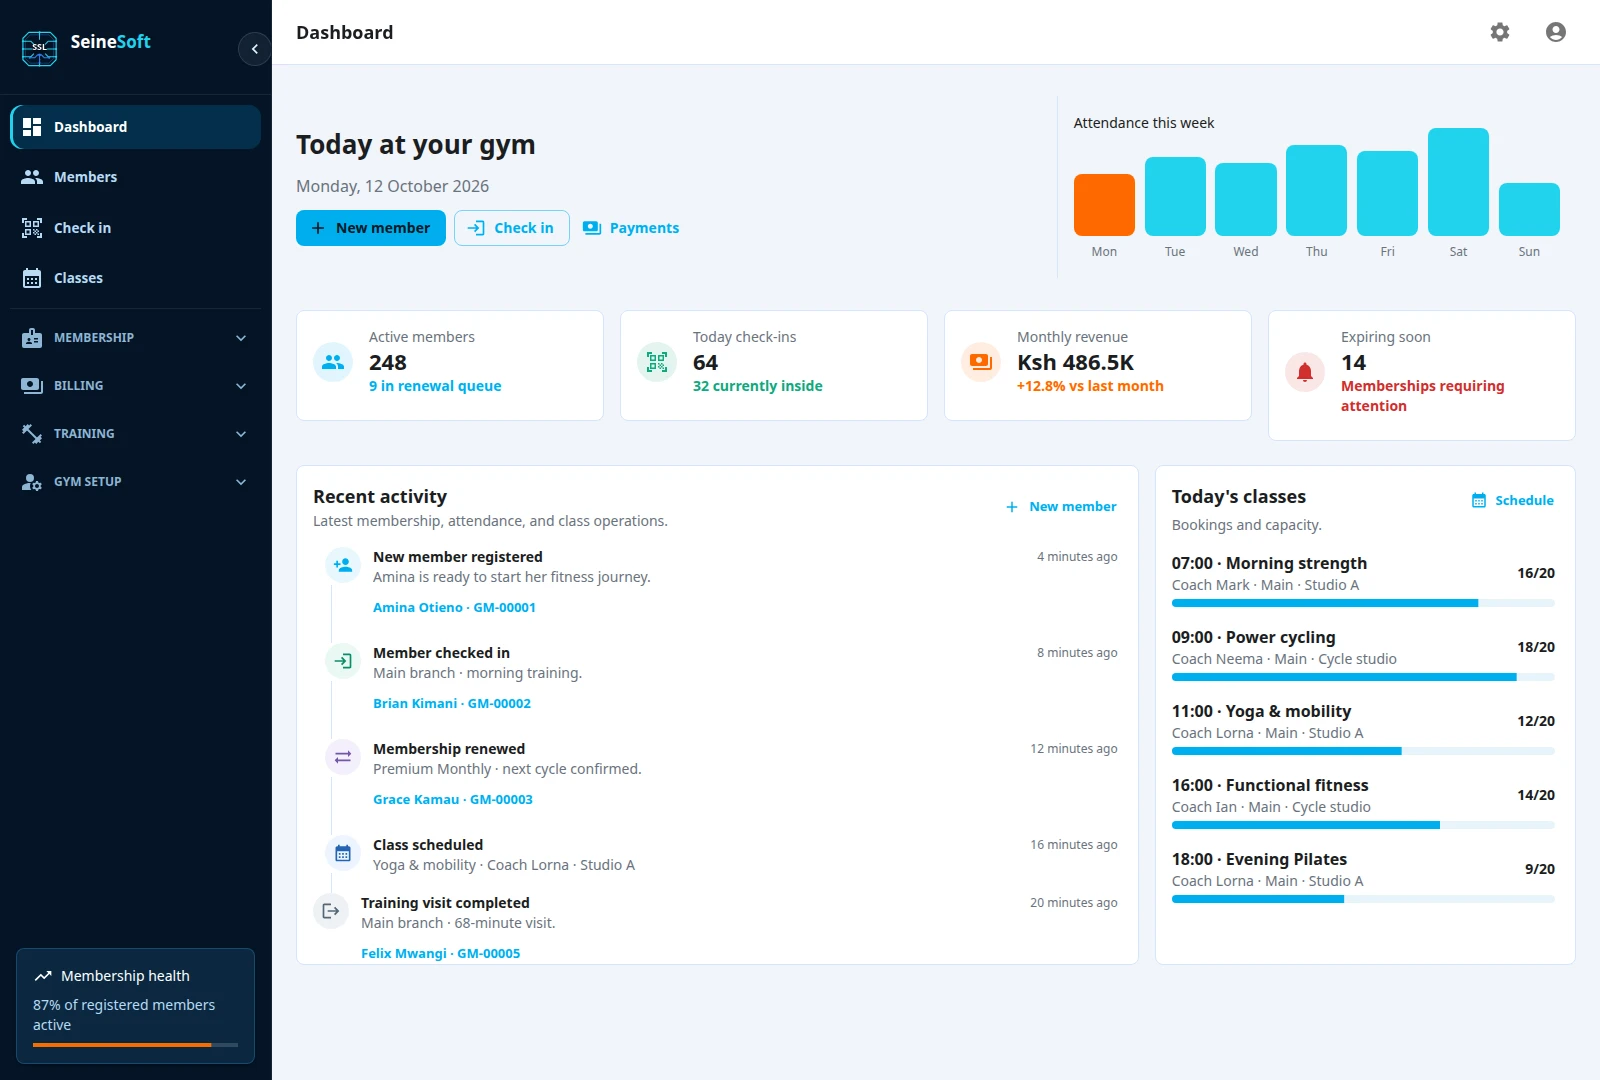Image resolution: width=1600 pixels, height=1080 pixels.
Task: Open settings via the gear icon
Action: (x=1500, y=32)
